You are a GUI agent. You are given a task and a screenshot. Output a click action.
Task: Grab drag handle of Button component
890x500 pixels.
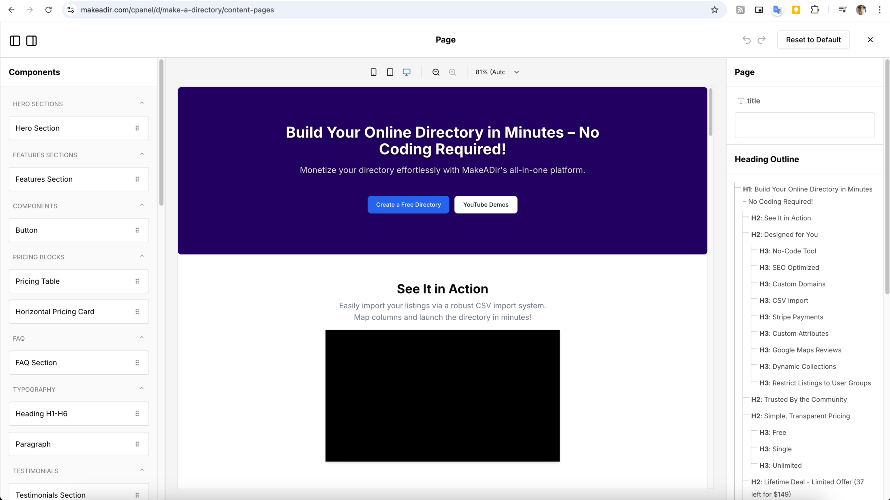click(137, 230)
